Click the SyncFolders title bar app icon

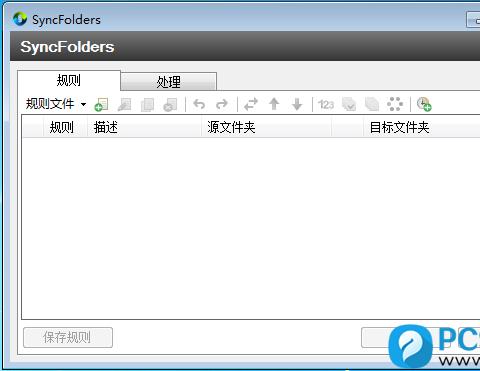[20, 19]
